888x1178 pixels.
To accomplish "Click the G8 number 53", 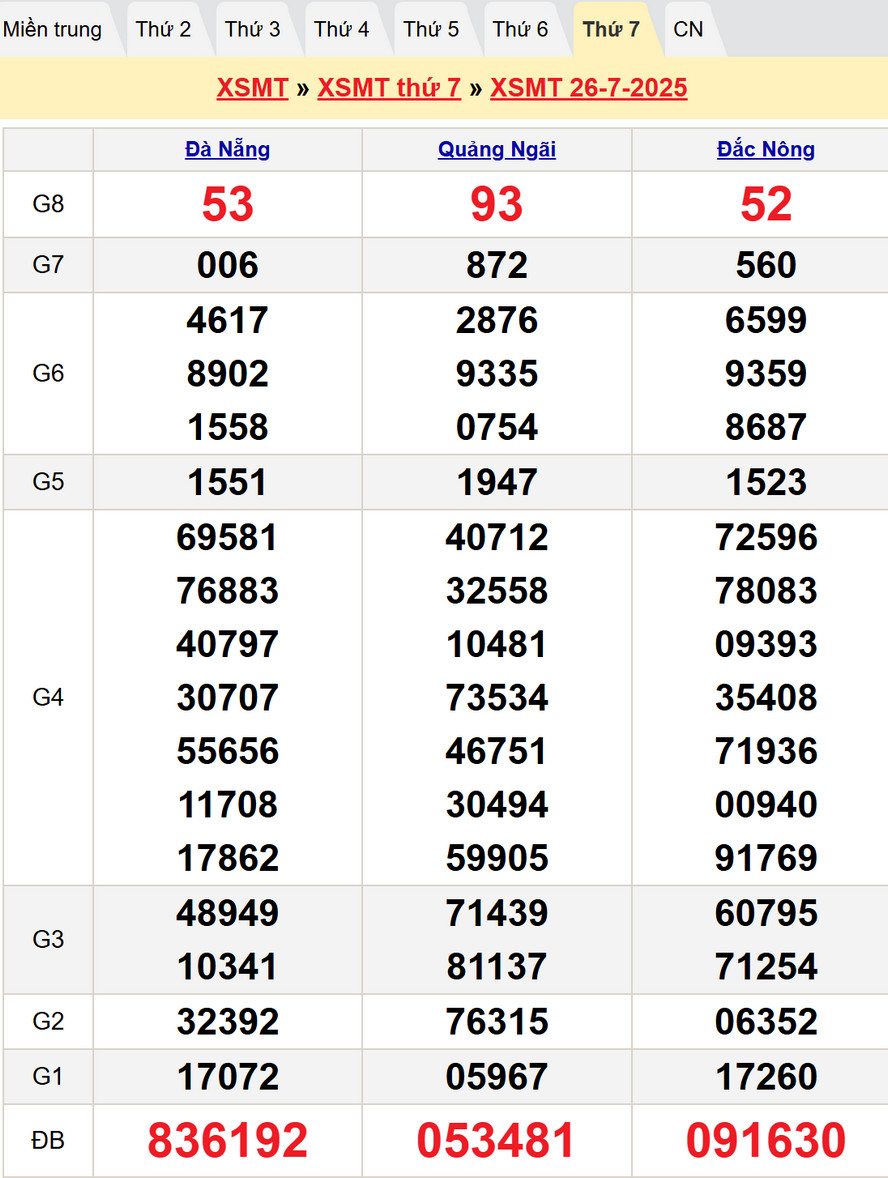I will (x=227, y=205).
